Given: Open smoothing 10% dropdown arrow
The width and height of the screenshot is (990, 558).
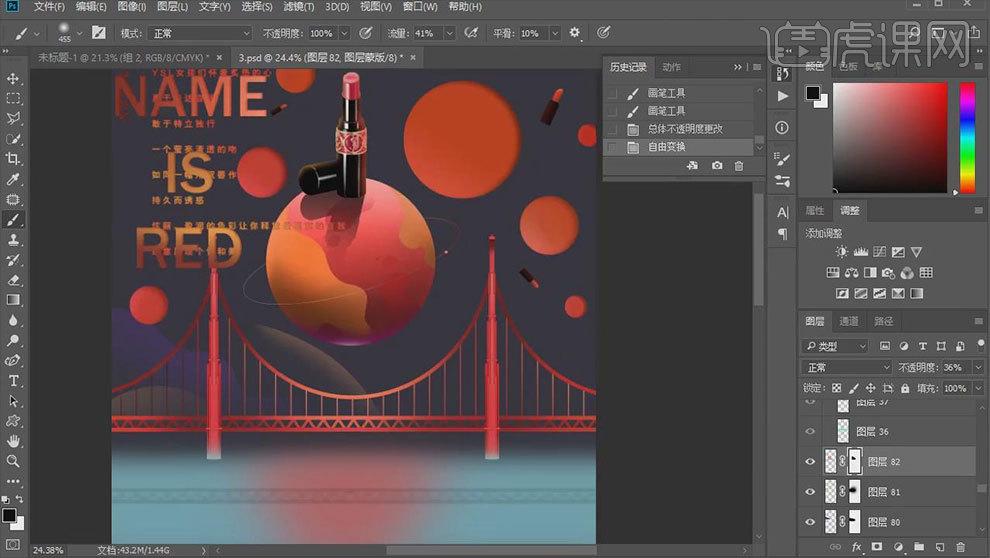Looking at the screenshot, I should [554, 33].
